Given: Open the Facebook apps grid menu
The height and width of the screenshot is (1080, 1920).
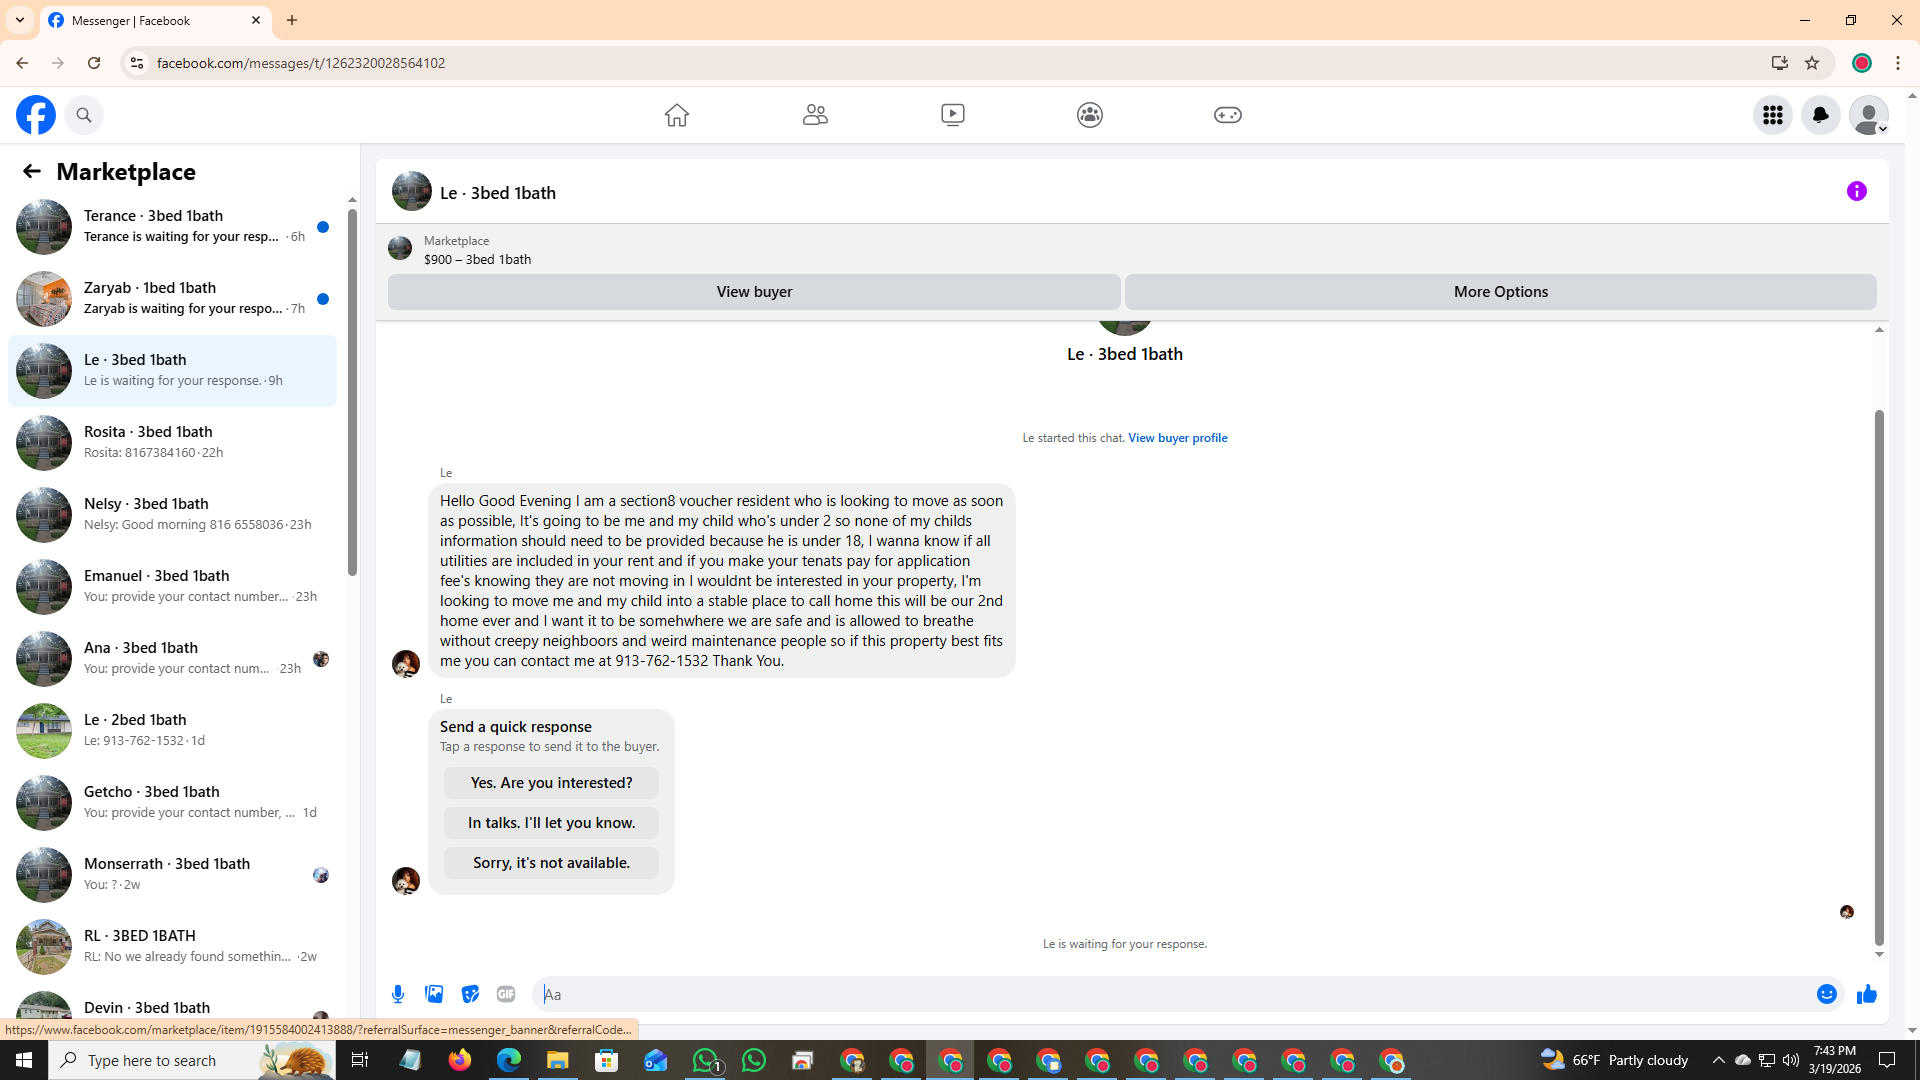Looking at the screenshot, I should [1772, 115].
